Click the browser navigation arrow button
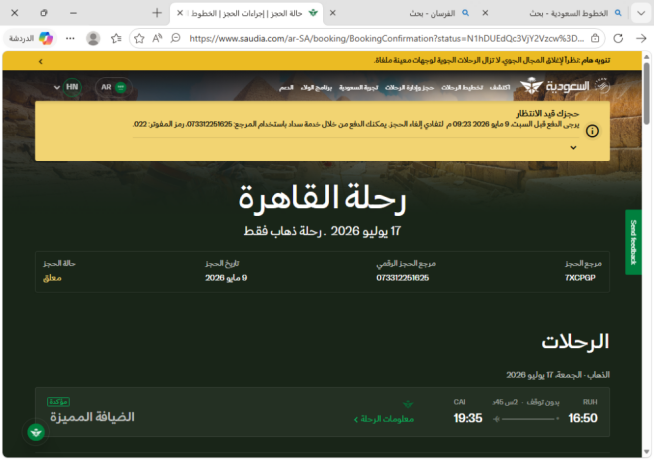Screen dimensions: 654x460 click(641, 38)
